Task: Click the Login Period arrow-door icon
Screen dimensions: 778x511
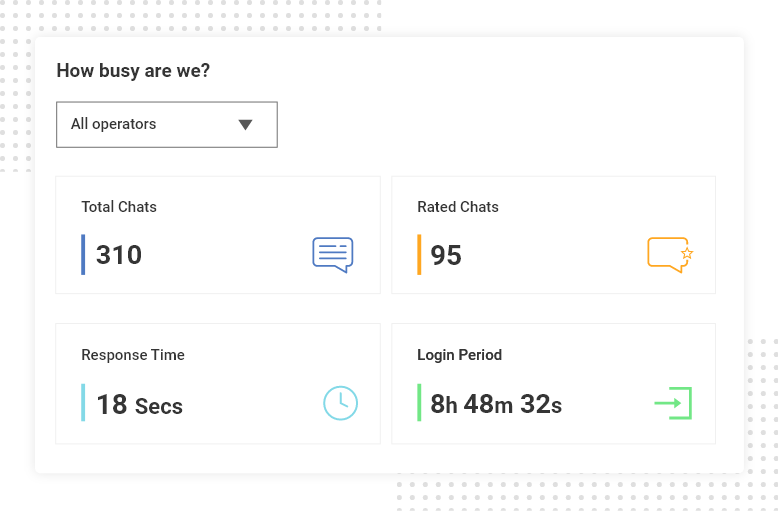Action: 673,403
